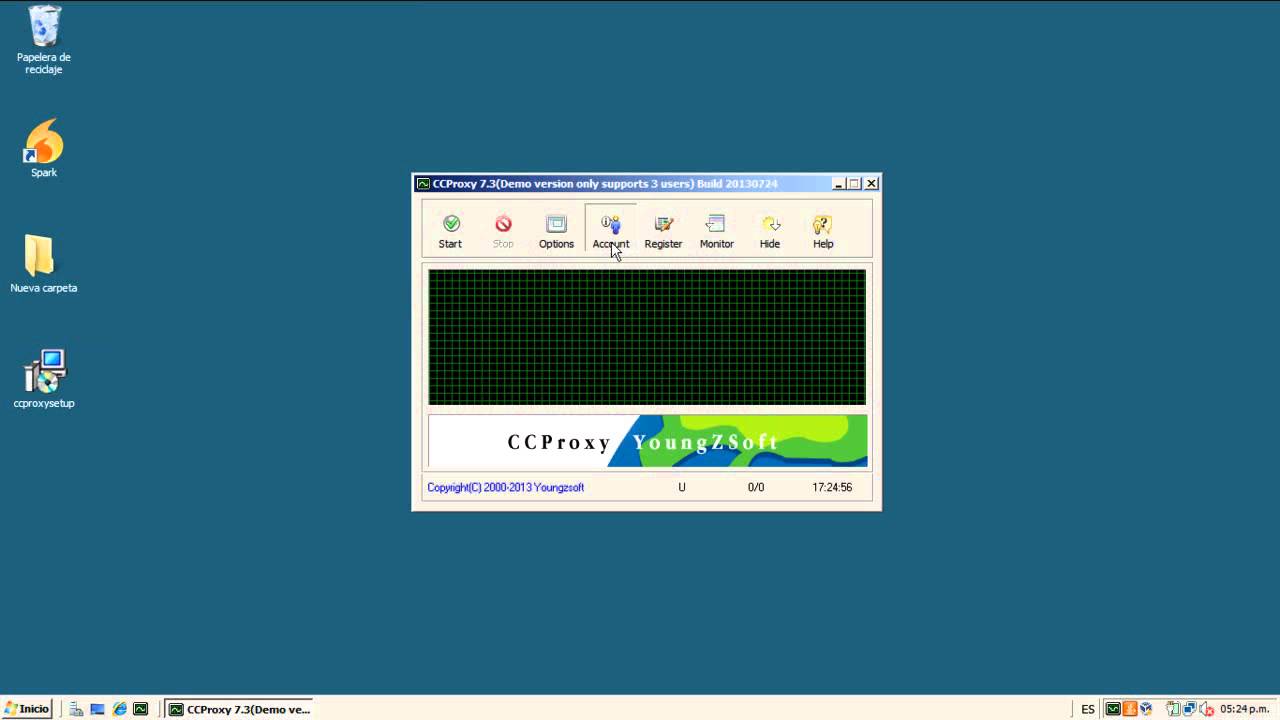1280x720 pixels.
Task: Click the green grid traffic graph
Action: coord(647,337)
